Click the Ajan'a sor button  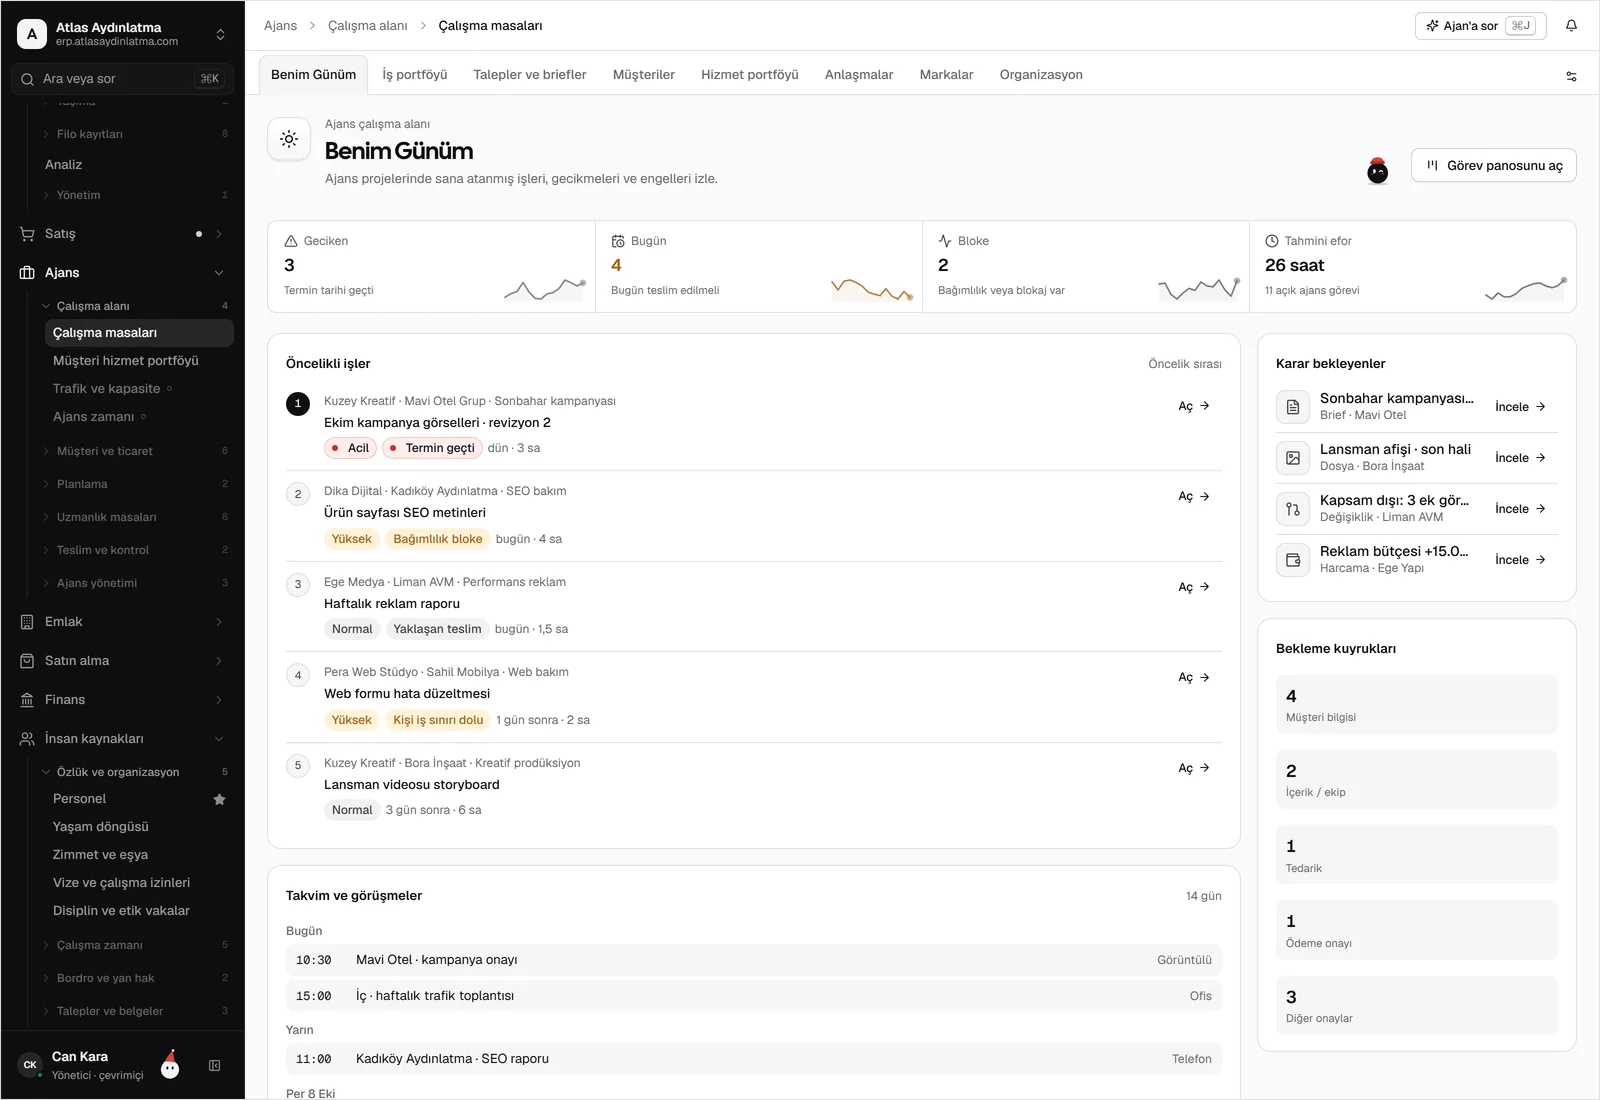click(1480, 26)
